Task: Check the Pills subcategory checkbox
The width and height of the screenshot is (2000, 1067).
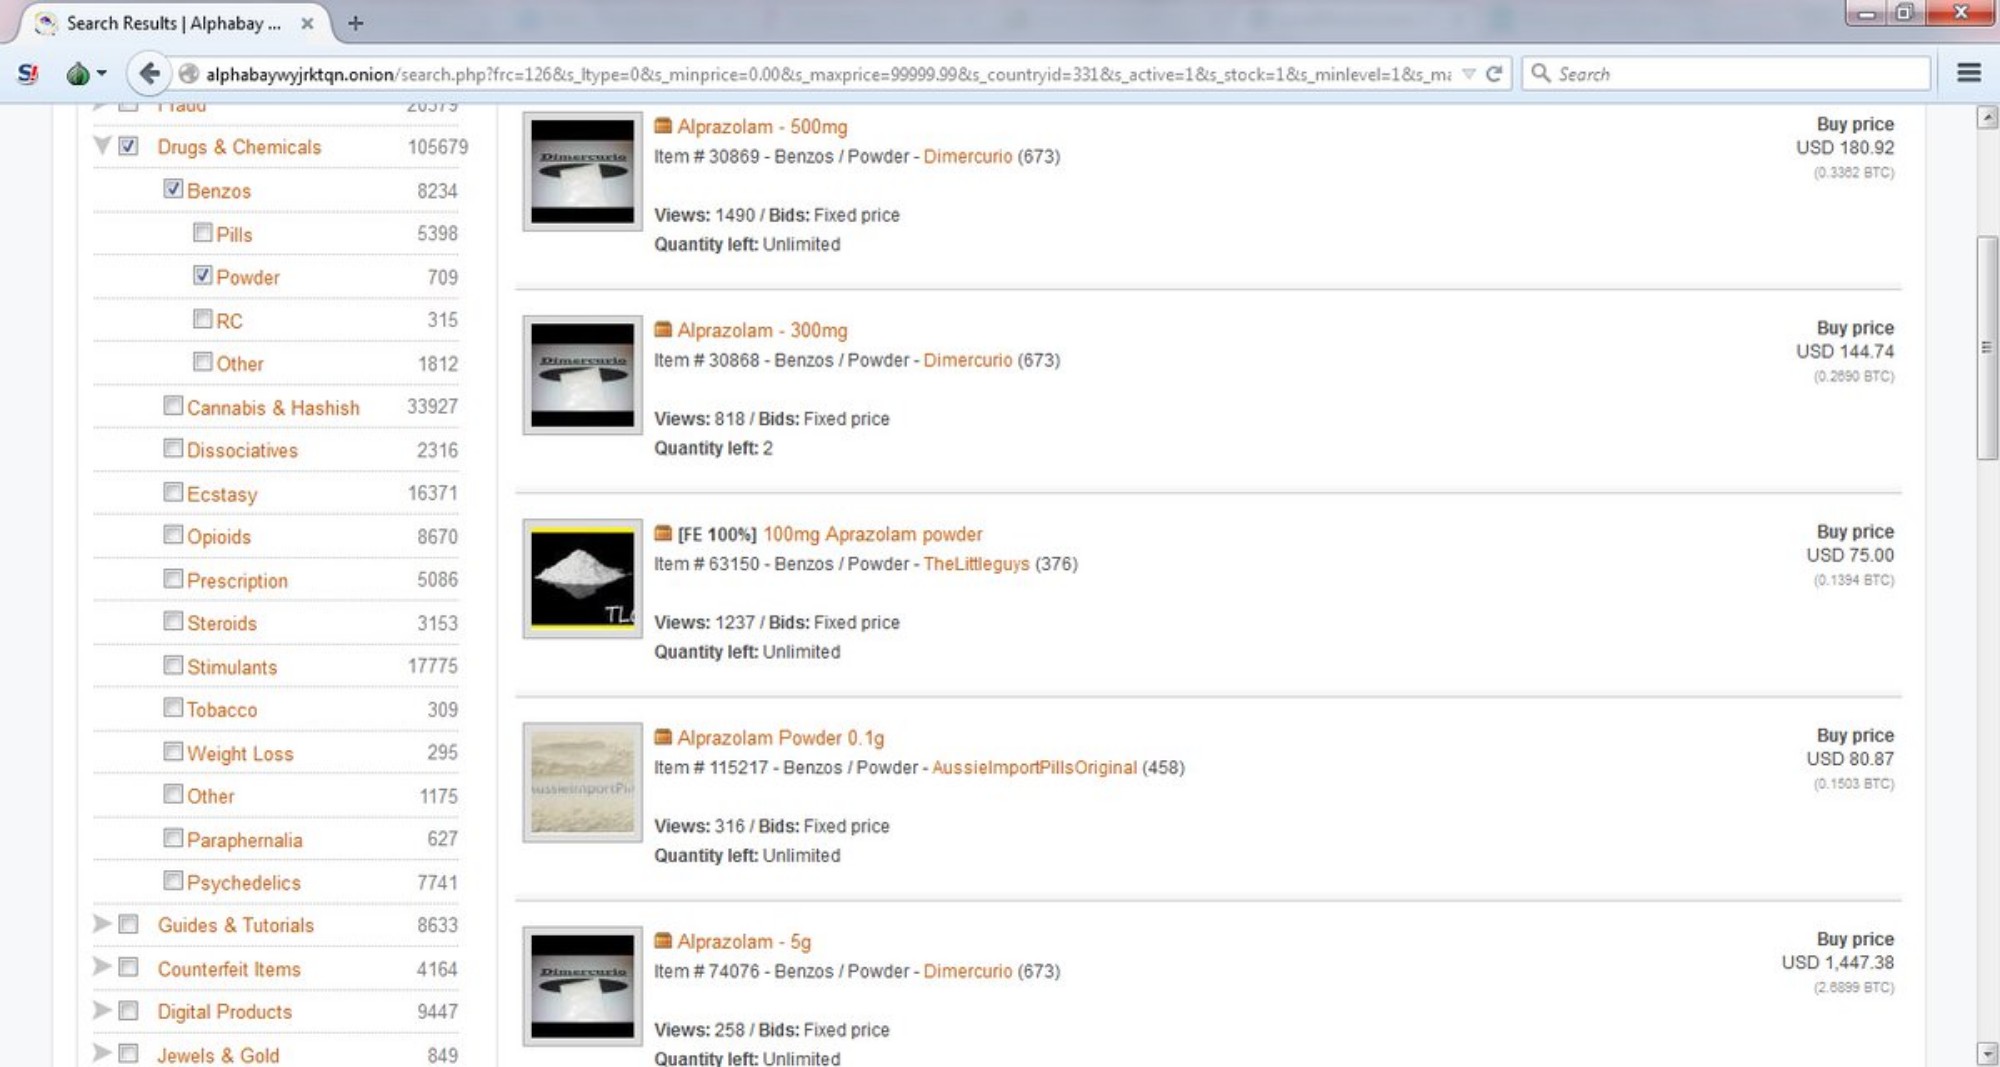Action: [203, 233]
